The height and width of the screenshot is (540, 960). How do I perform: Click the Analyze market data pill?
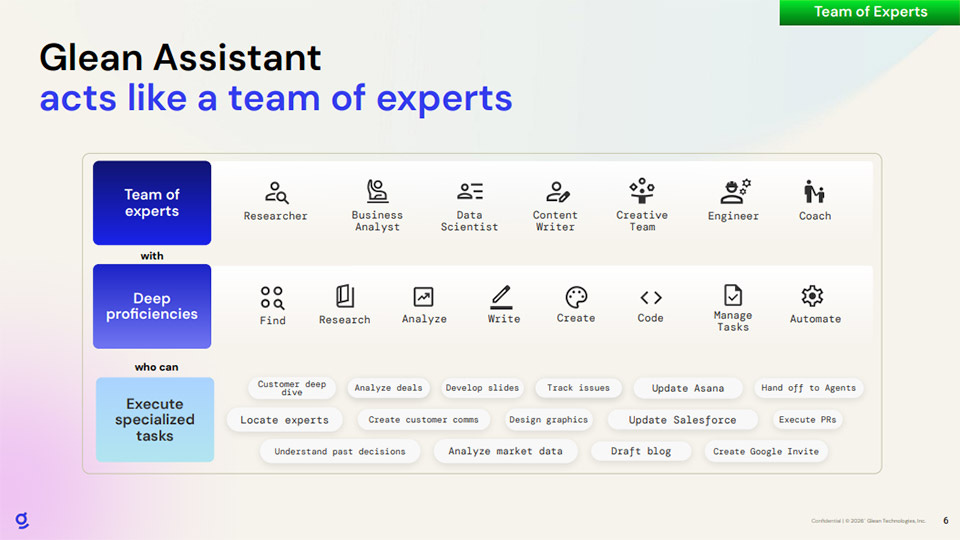click(505, 451)
